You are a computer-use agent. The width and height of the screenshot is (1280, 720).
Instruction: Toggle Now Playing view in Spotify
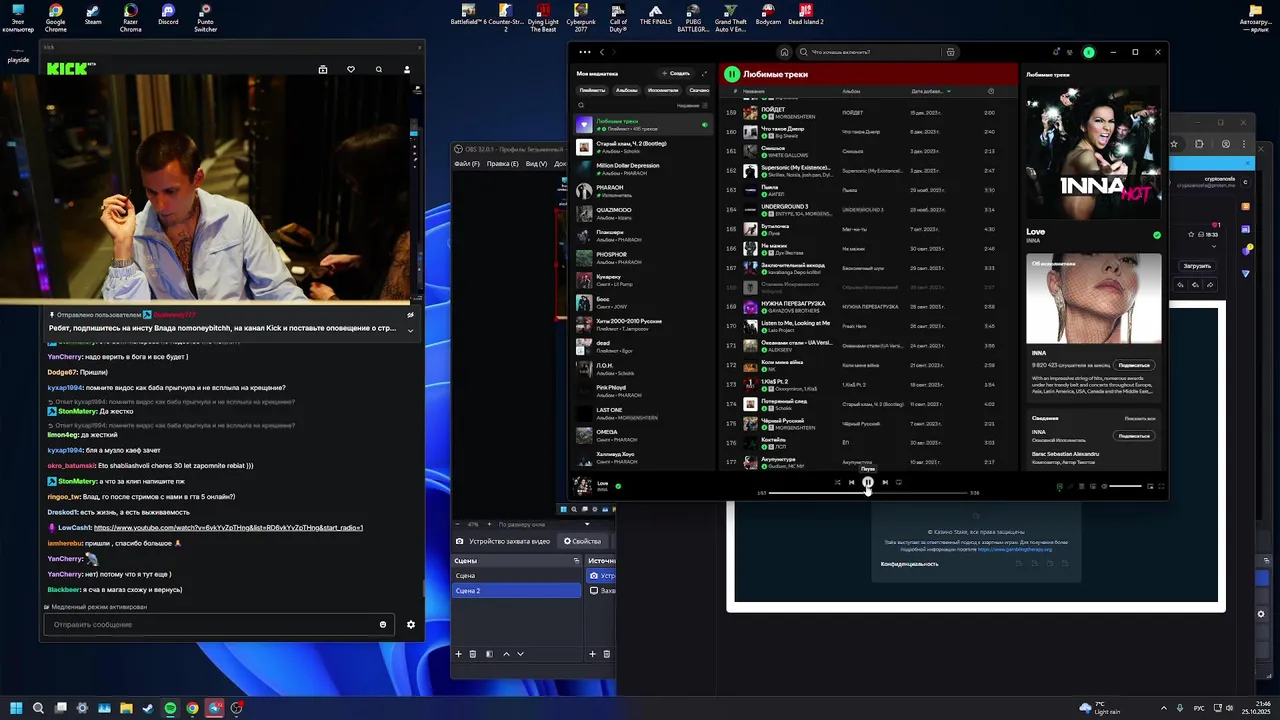click(1059, 486)
